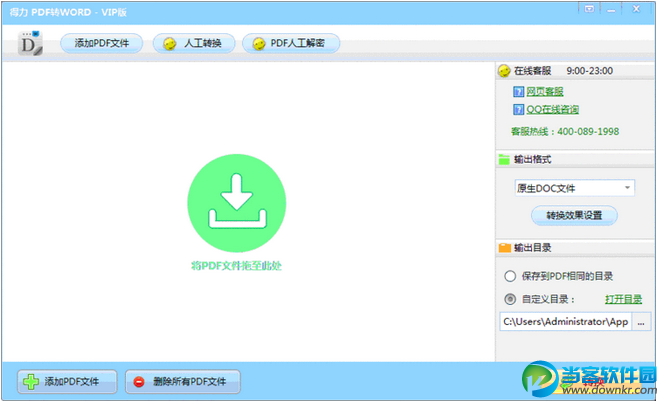Close the 得力 PDF转WORD window
The height and width of the screenshot is (404, 658).
pyautogui.click(x=636, y=9)
